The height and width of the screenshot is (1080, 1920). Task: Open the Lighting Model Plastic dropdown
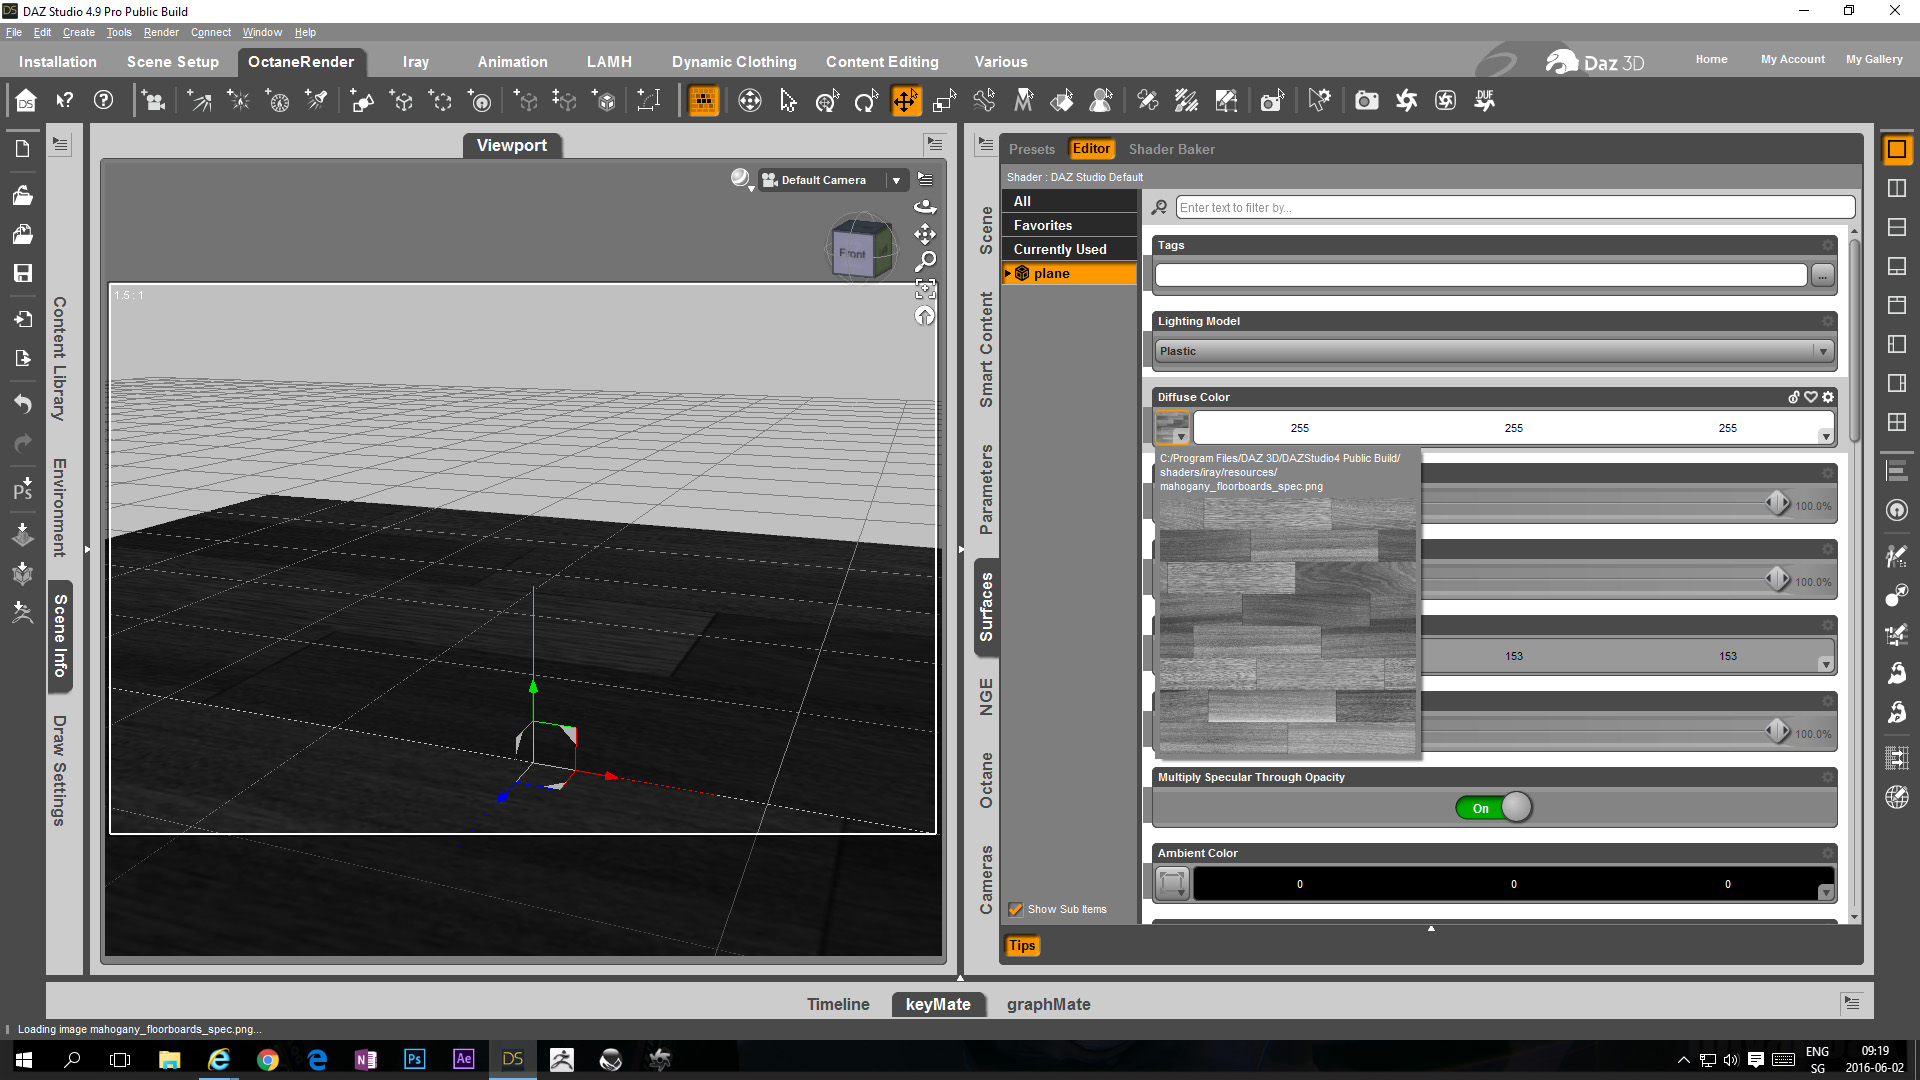tap(1494, 351)
